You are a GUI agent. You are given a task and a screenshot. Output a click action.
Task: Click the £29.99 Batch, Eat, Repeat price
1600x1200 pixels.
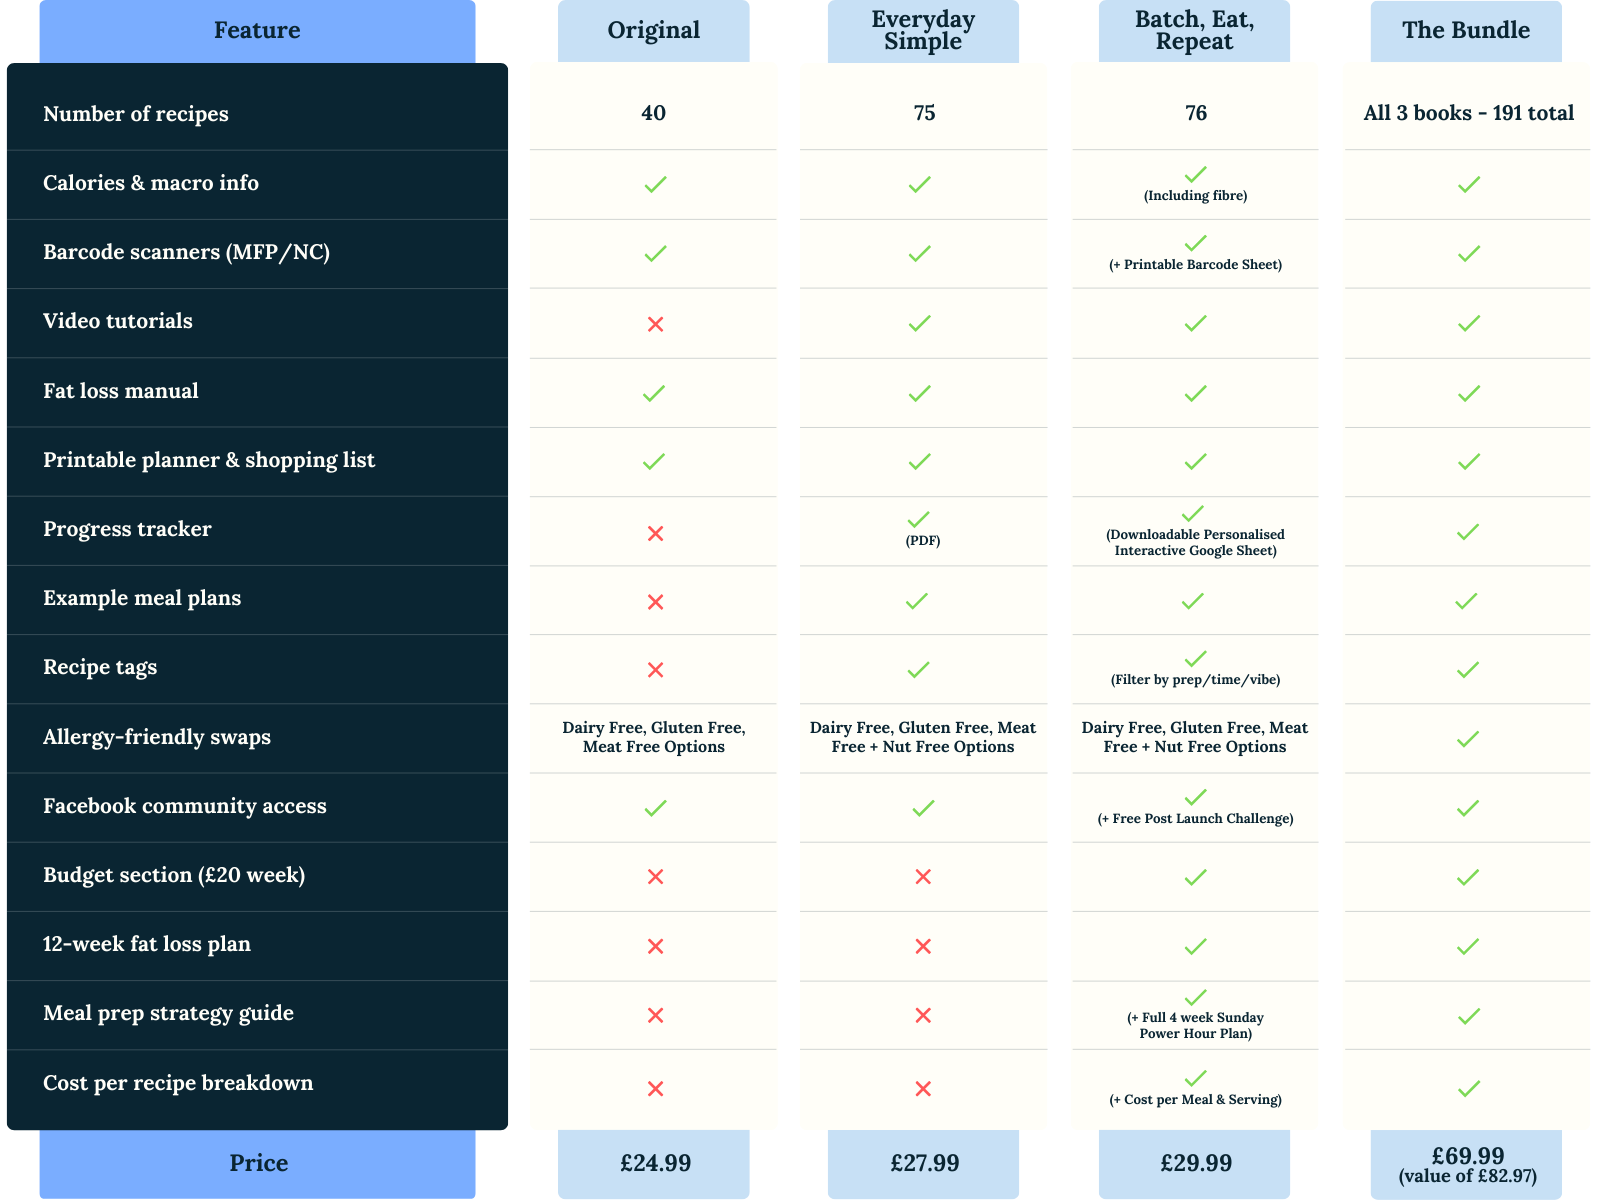[1195, 1163]
